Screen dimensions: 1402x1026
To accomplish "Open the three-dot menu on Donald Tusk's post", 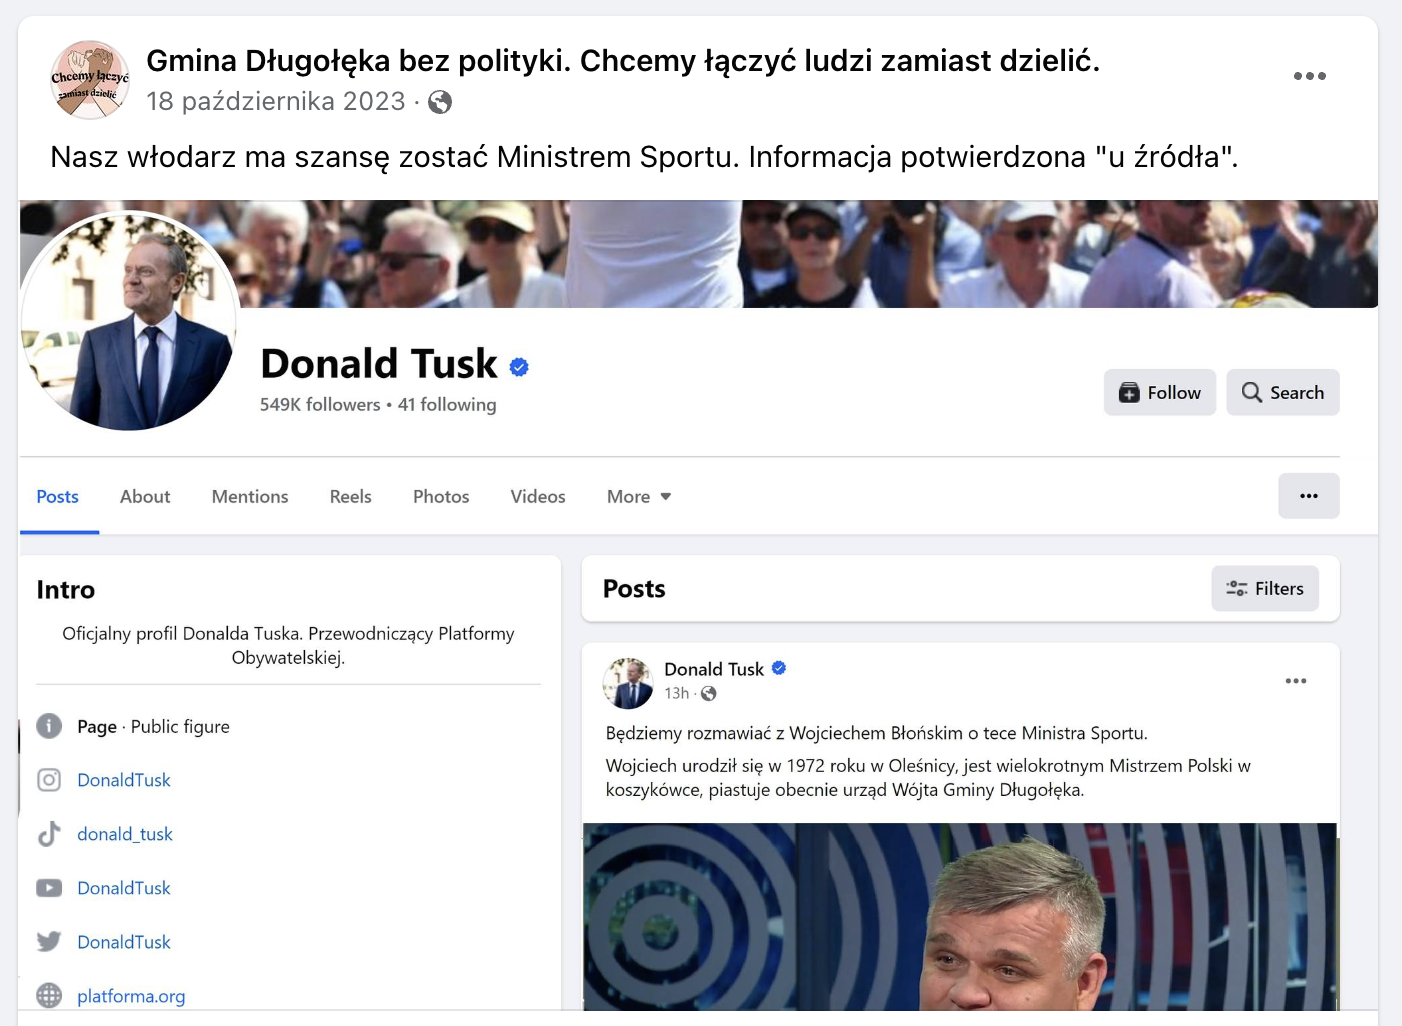I will 1296,681.
